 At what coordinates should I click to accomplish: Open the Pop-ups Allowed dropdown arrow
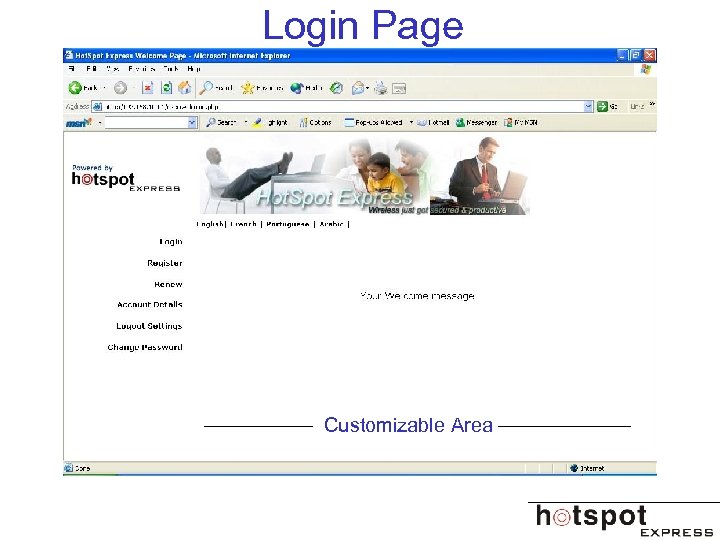coord(411,123)
